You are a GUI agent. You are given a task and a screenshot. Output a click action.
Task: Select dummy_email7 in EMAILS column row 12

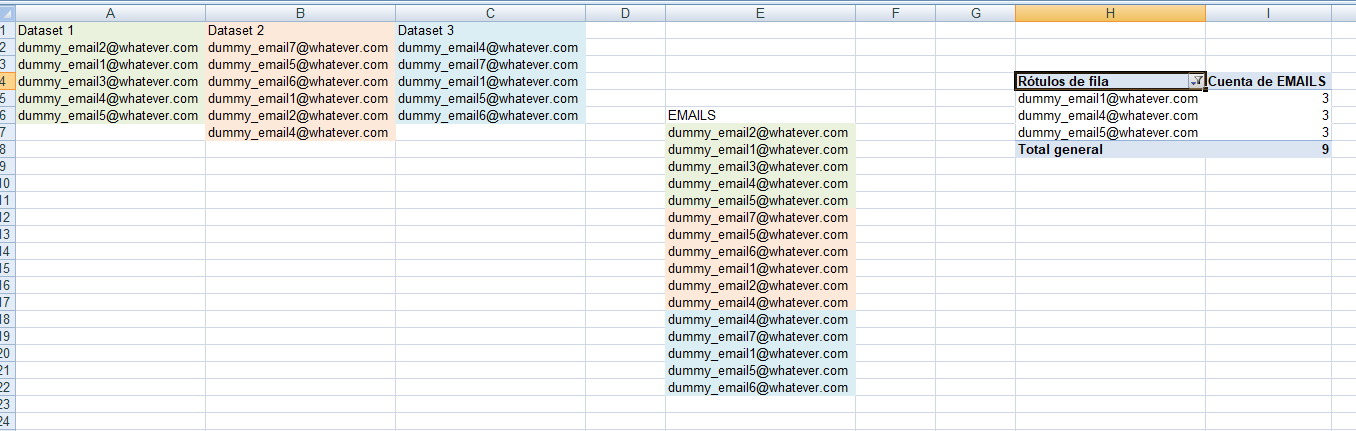760,217
